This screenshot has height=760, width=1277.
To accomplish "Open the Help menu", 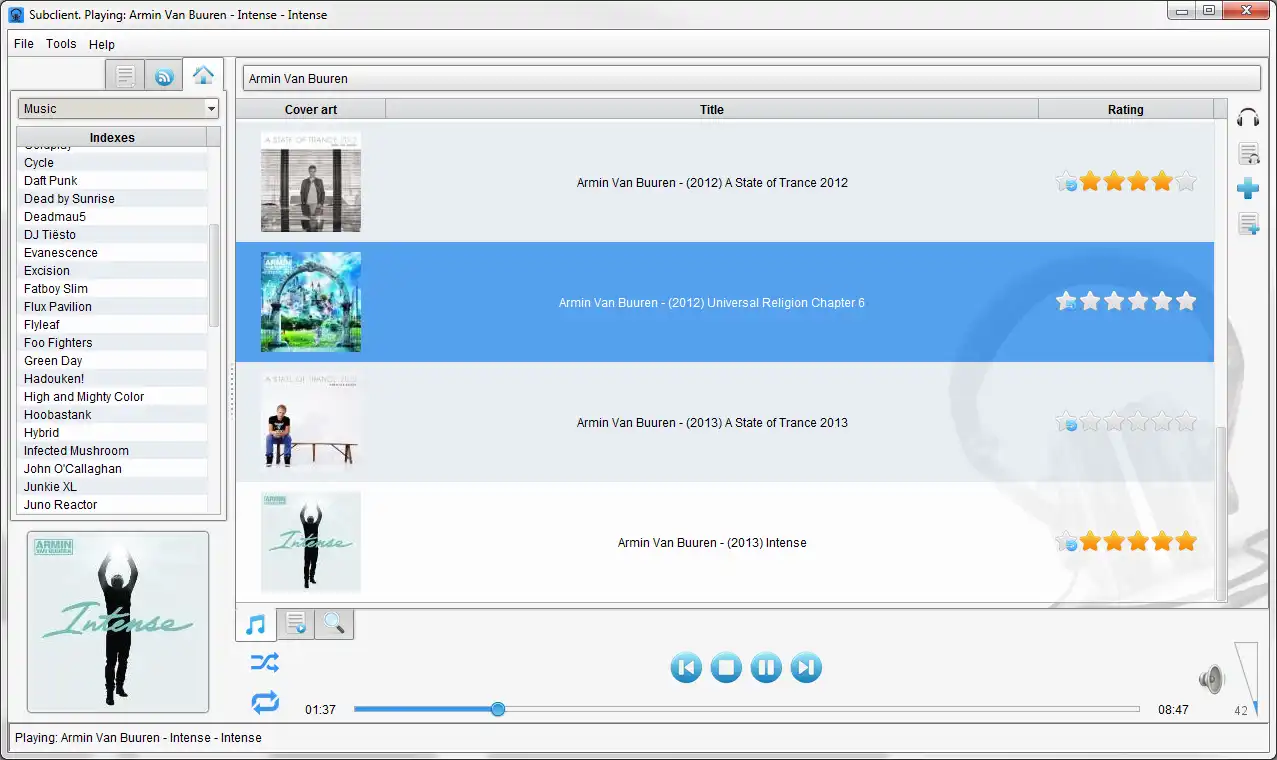I will point(102,44).
